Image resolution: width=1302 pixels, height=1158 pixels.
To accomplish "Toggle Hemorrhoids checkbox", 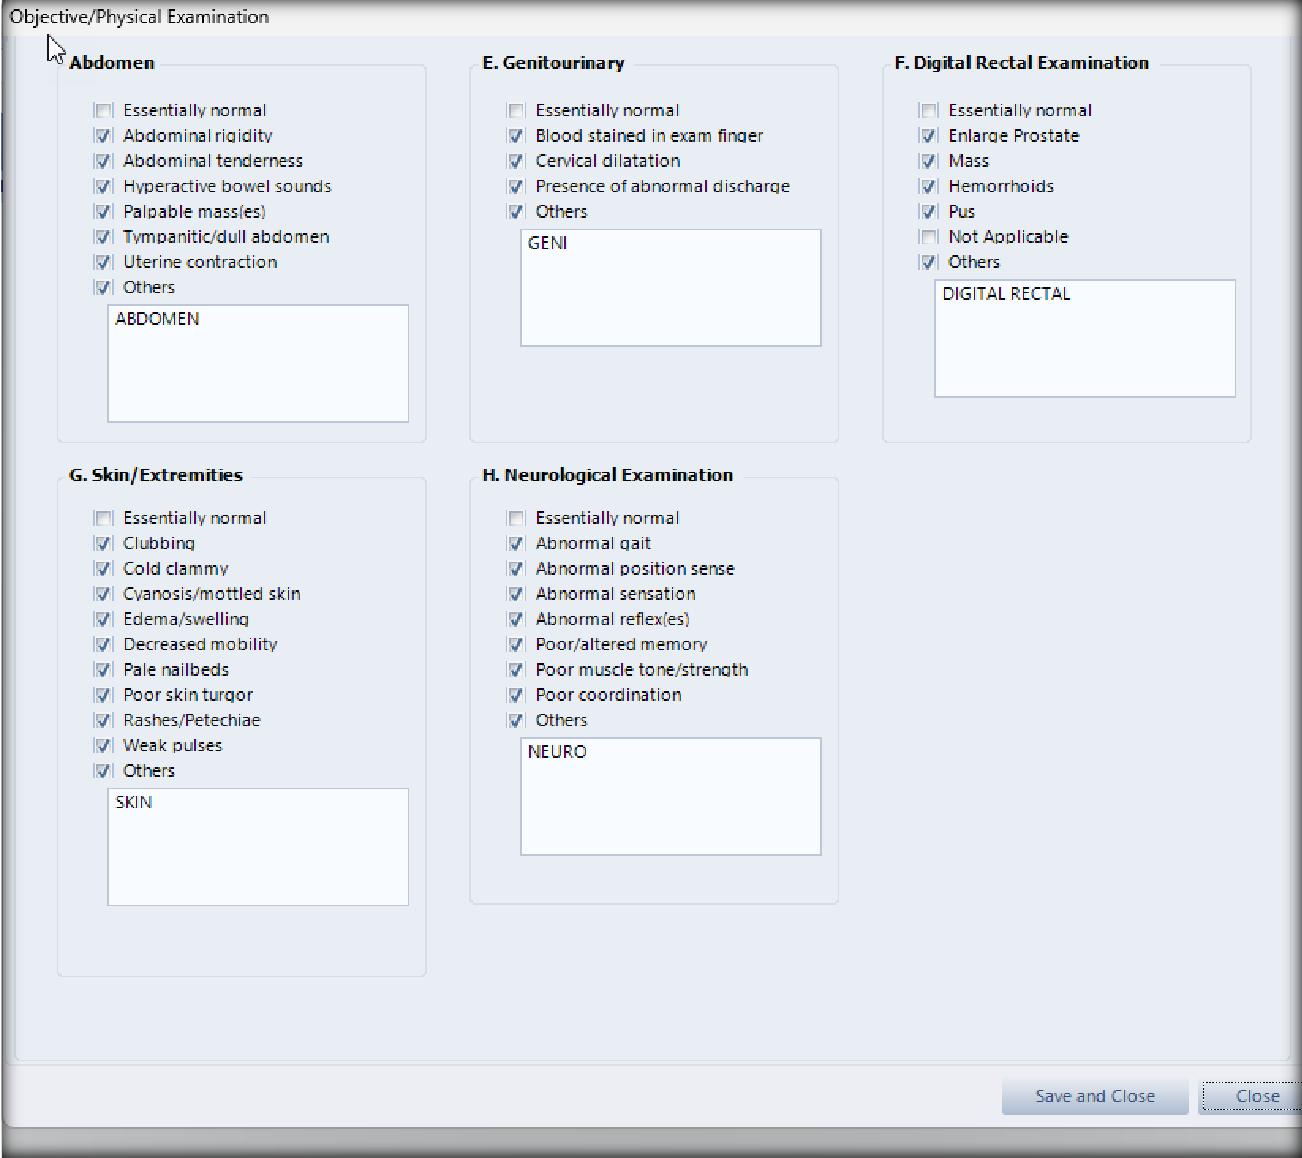I will 929,187.
